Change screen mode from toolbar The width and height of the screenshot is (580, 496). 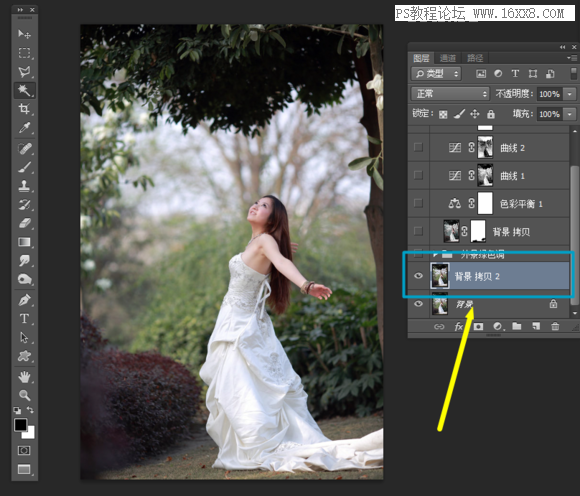24,469
